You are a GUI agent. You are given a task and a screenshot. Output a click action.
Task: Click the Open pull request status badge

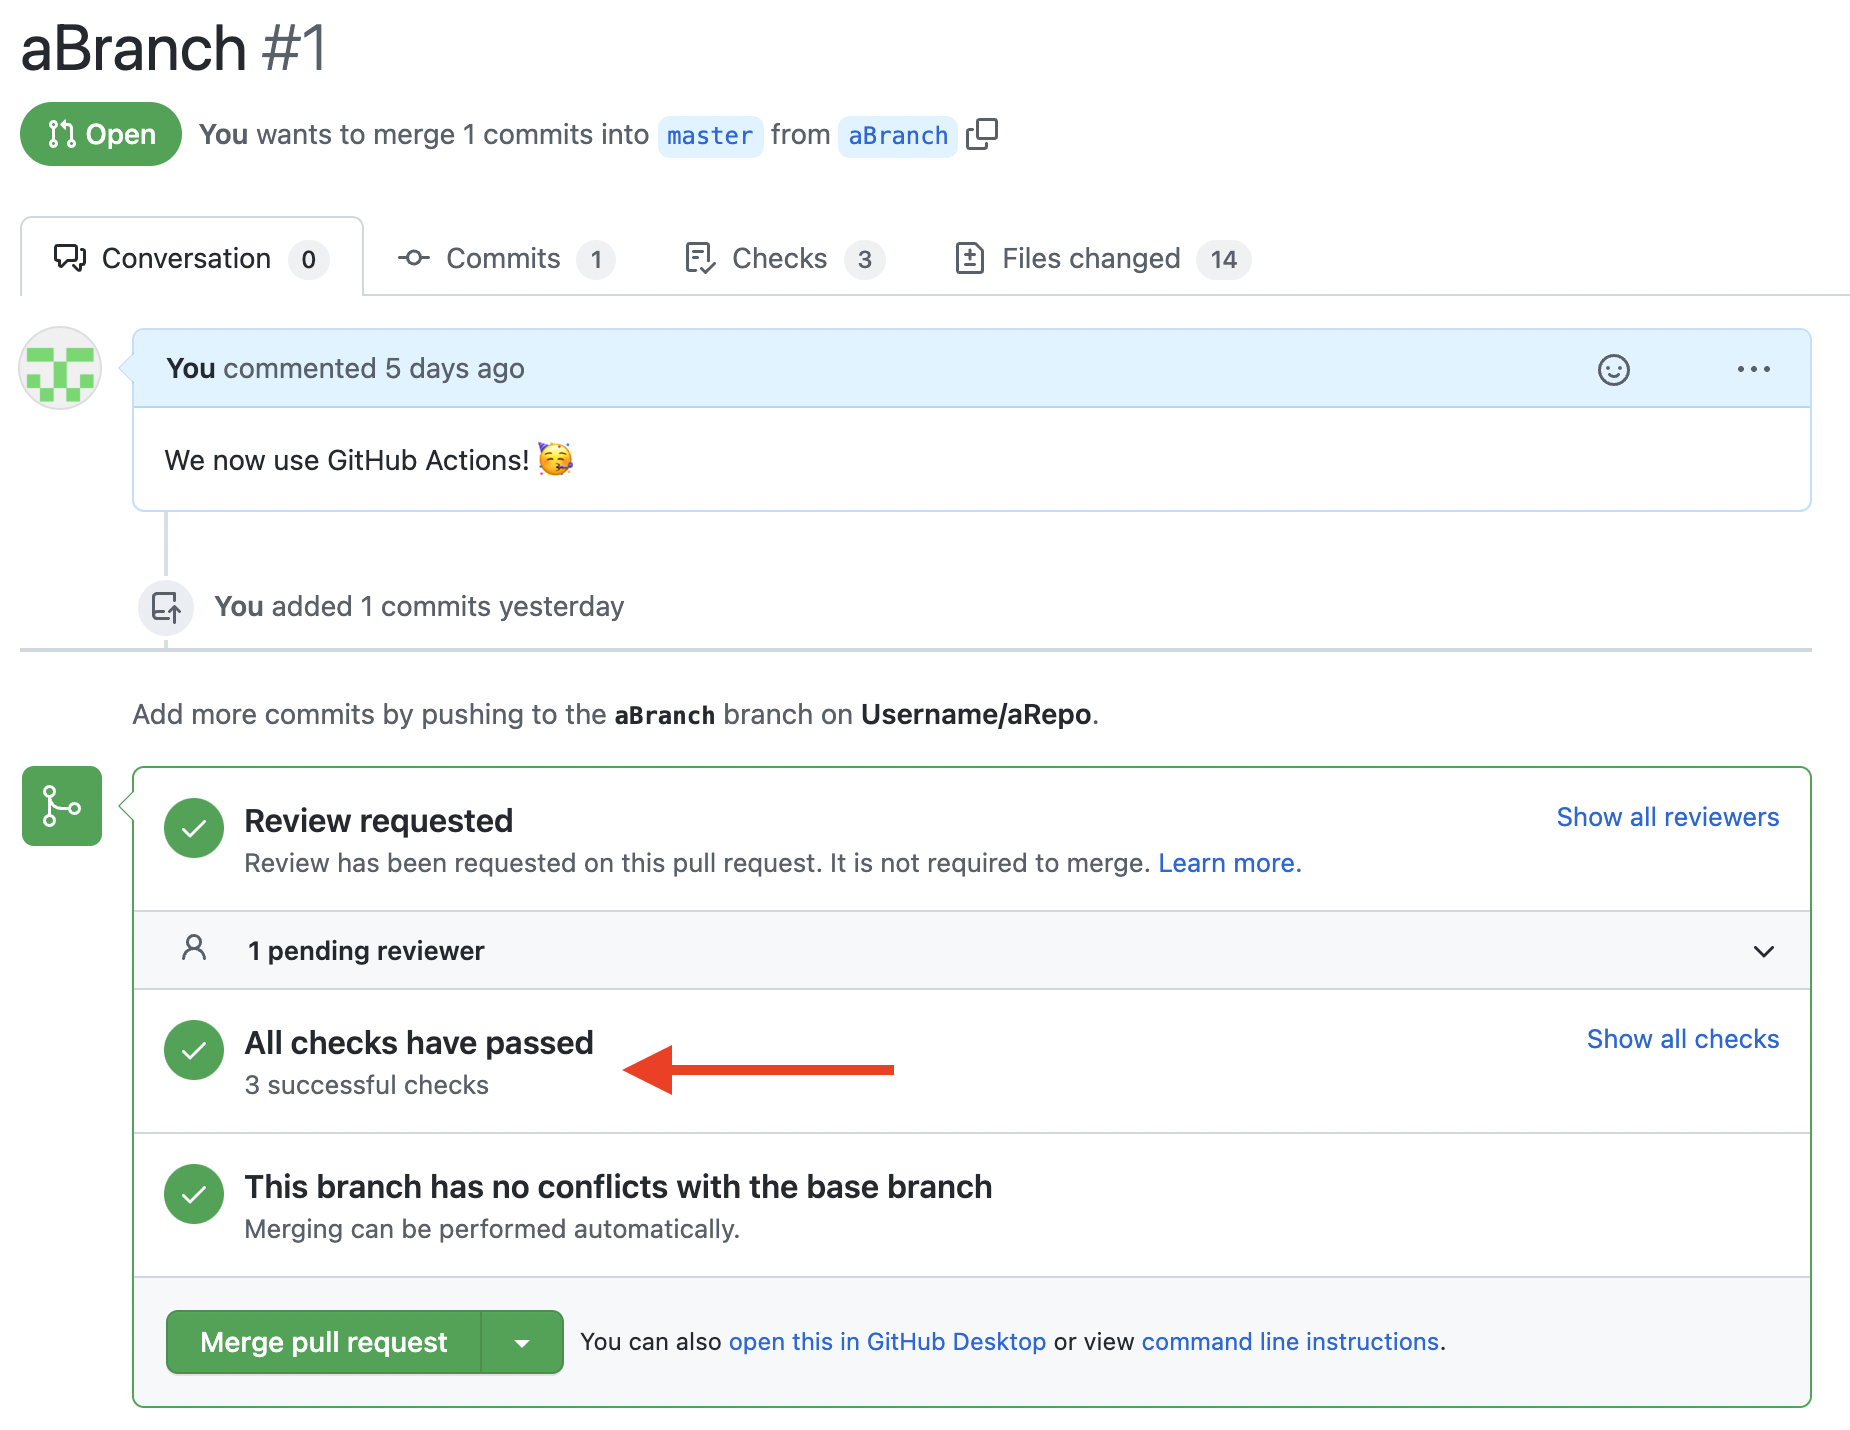click(101, 134)
